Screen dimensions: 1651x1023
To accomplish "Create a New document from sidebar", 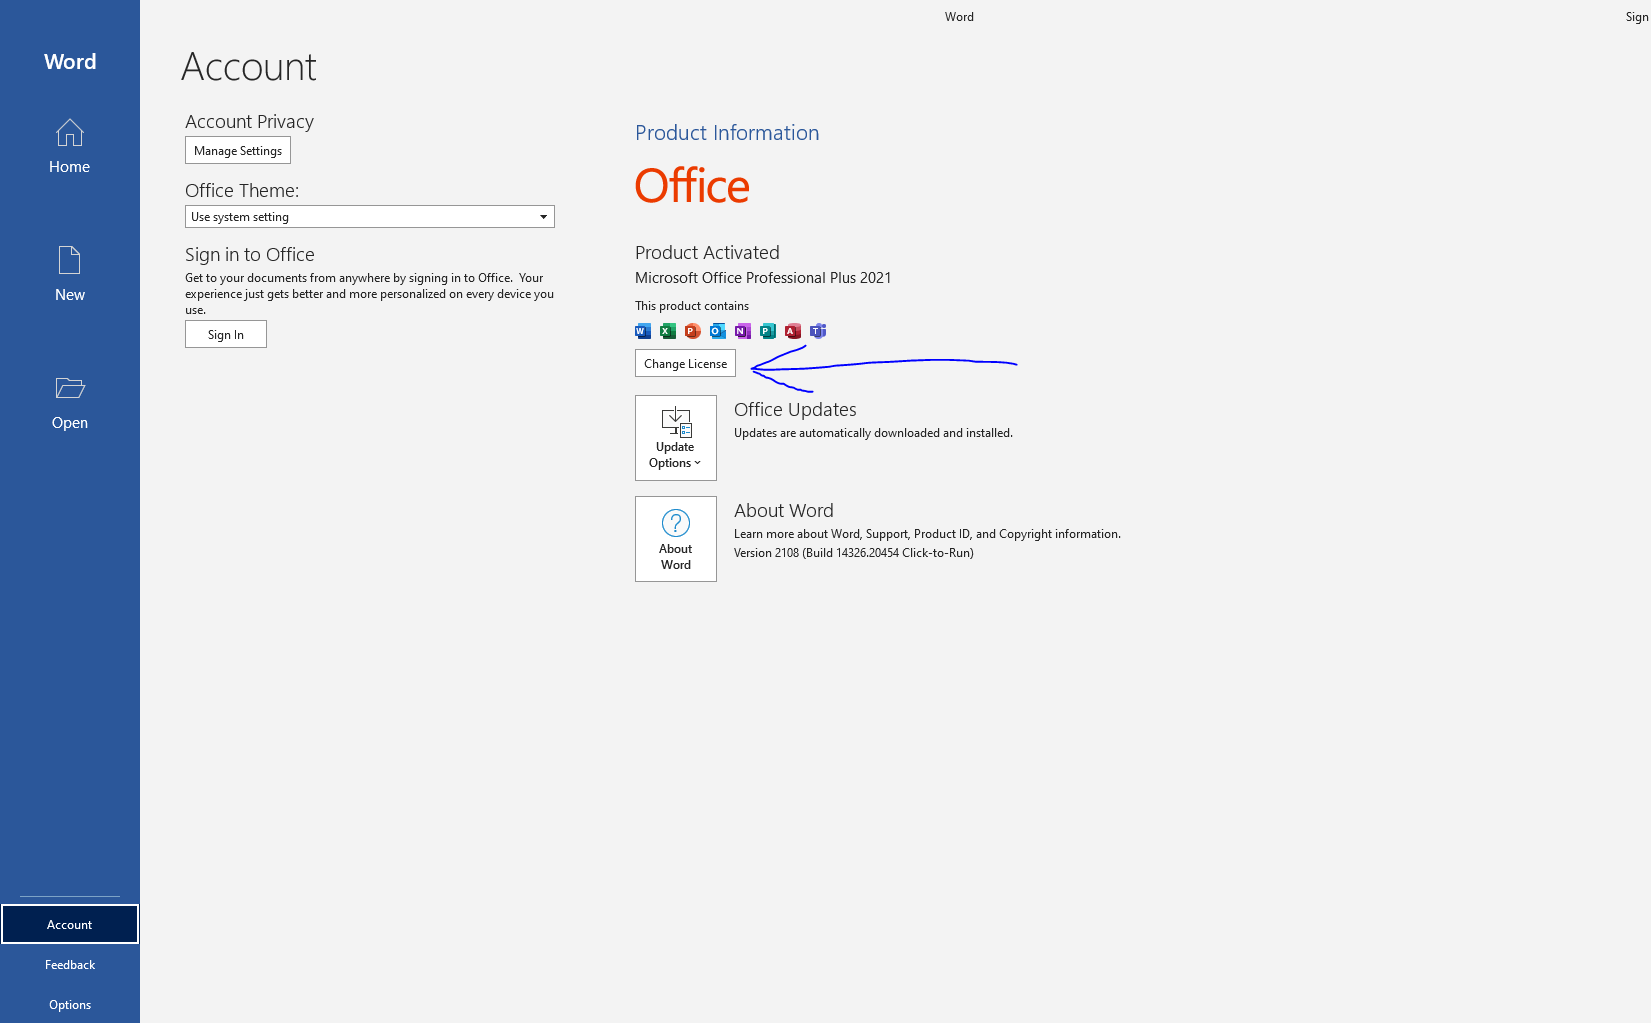I will coord(69,274).
